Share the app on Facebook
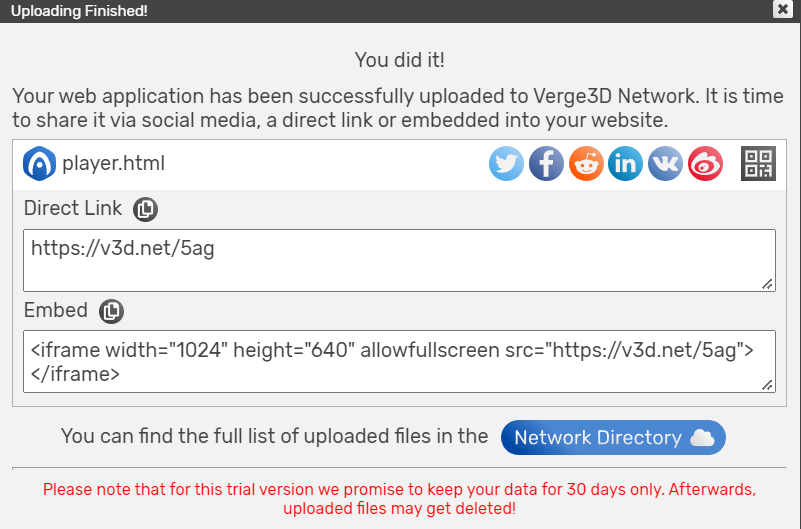Viewport: 801px width, 529px height. [546, 163]
